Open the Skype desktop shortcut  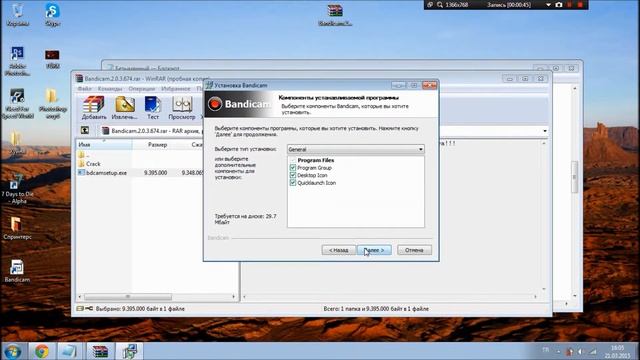(52, 15)
